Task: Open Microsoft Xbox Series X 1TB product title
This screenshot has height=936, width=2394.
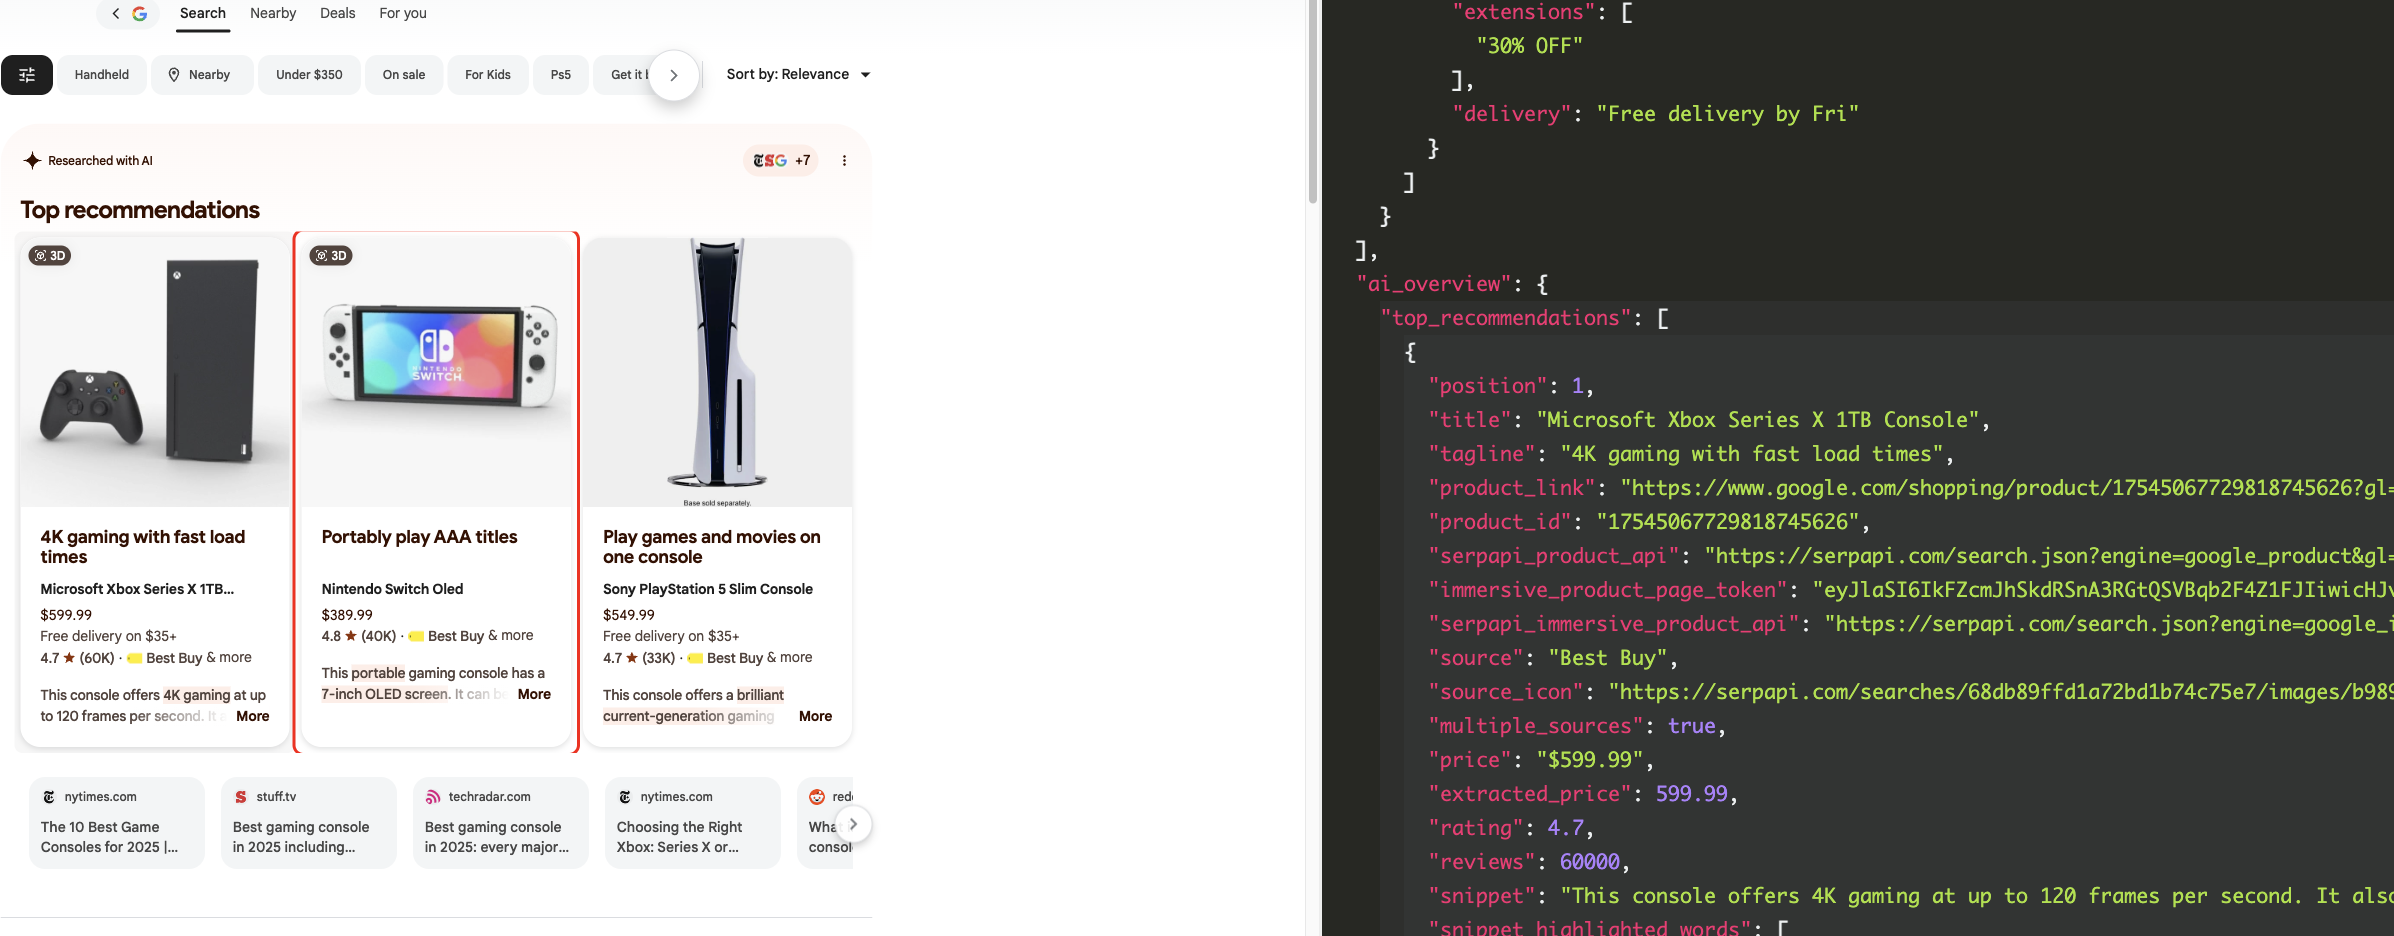Action: point(138,589)
